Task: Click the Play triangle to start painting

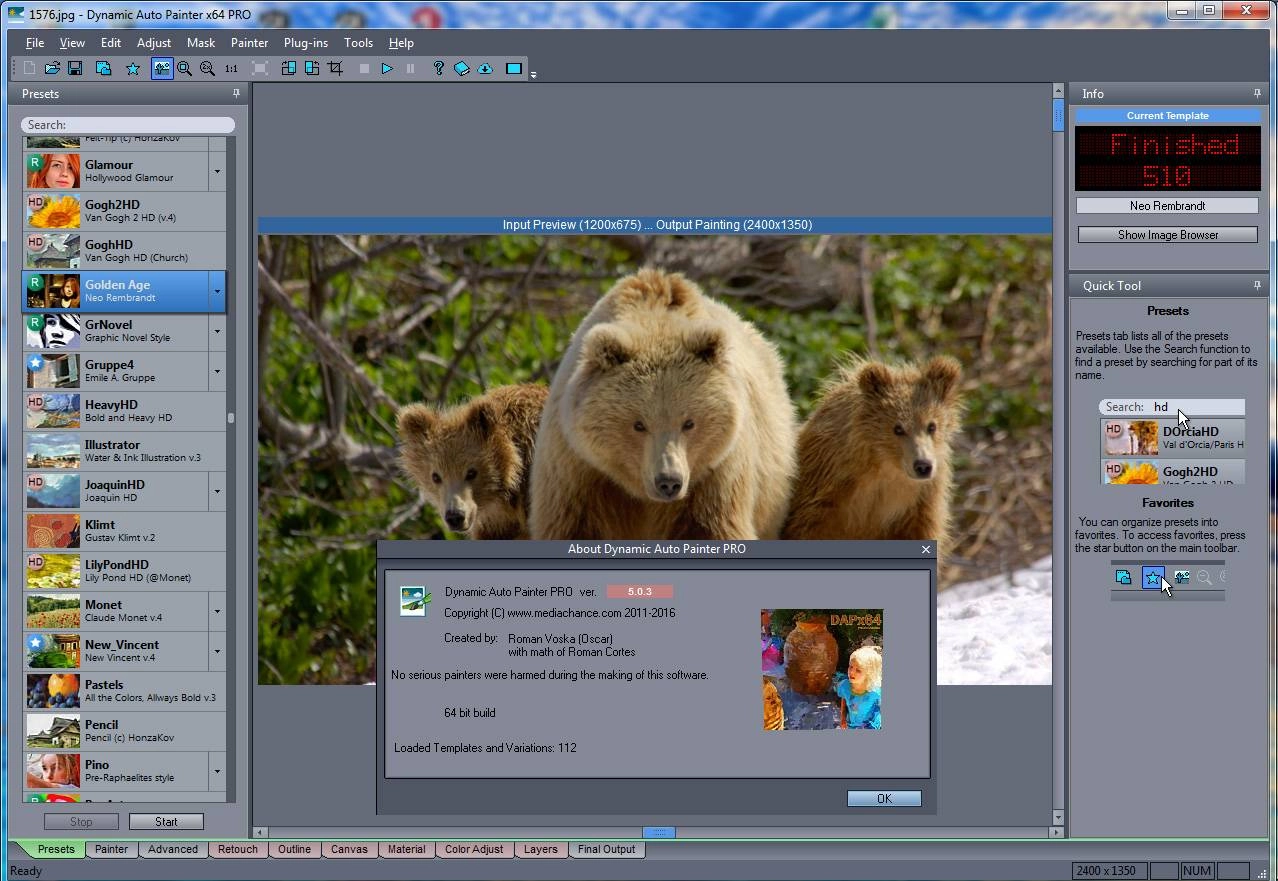Action: pyautogui.click(x=387, y=68)
